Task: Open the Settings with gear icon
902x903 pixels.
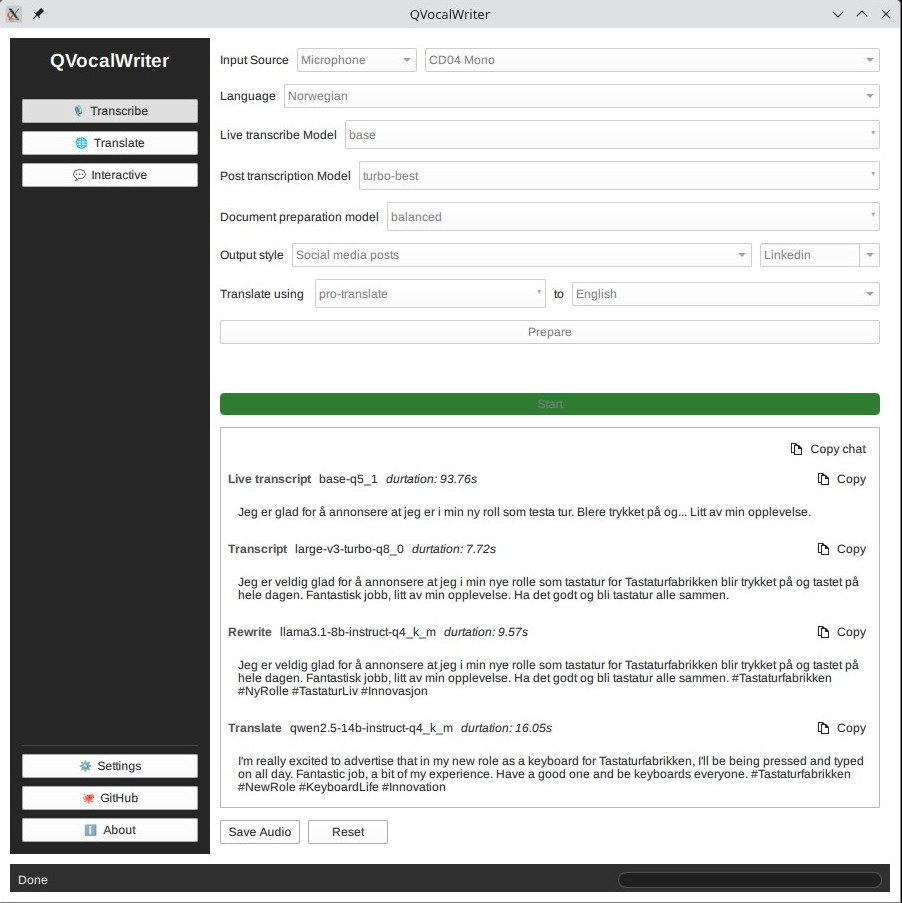Action: (x=109, y=766)
